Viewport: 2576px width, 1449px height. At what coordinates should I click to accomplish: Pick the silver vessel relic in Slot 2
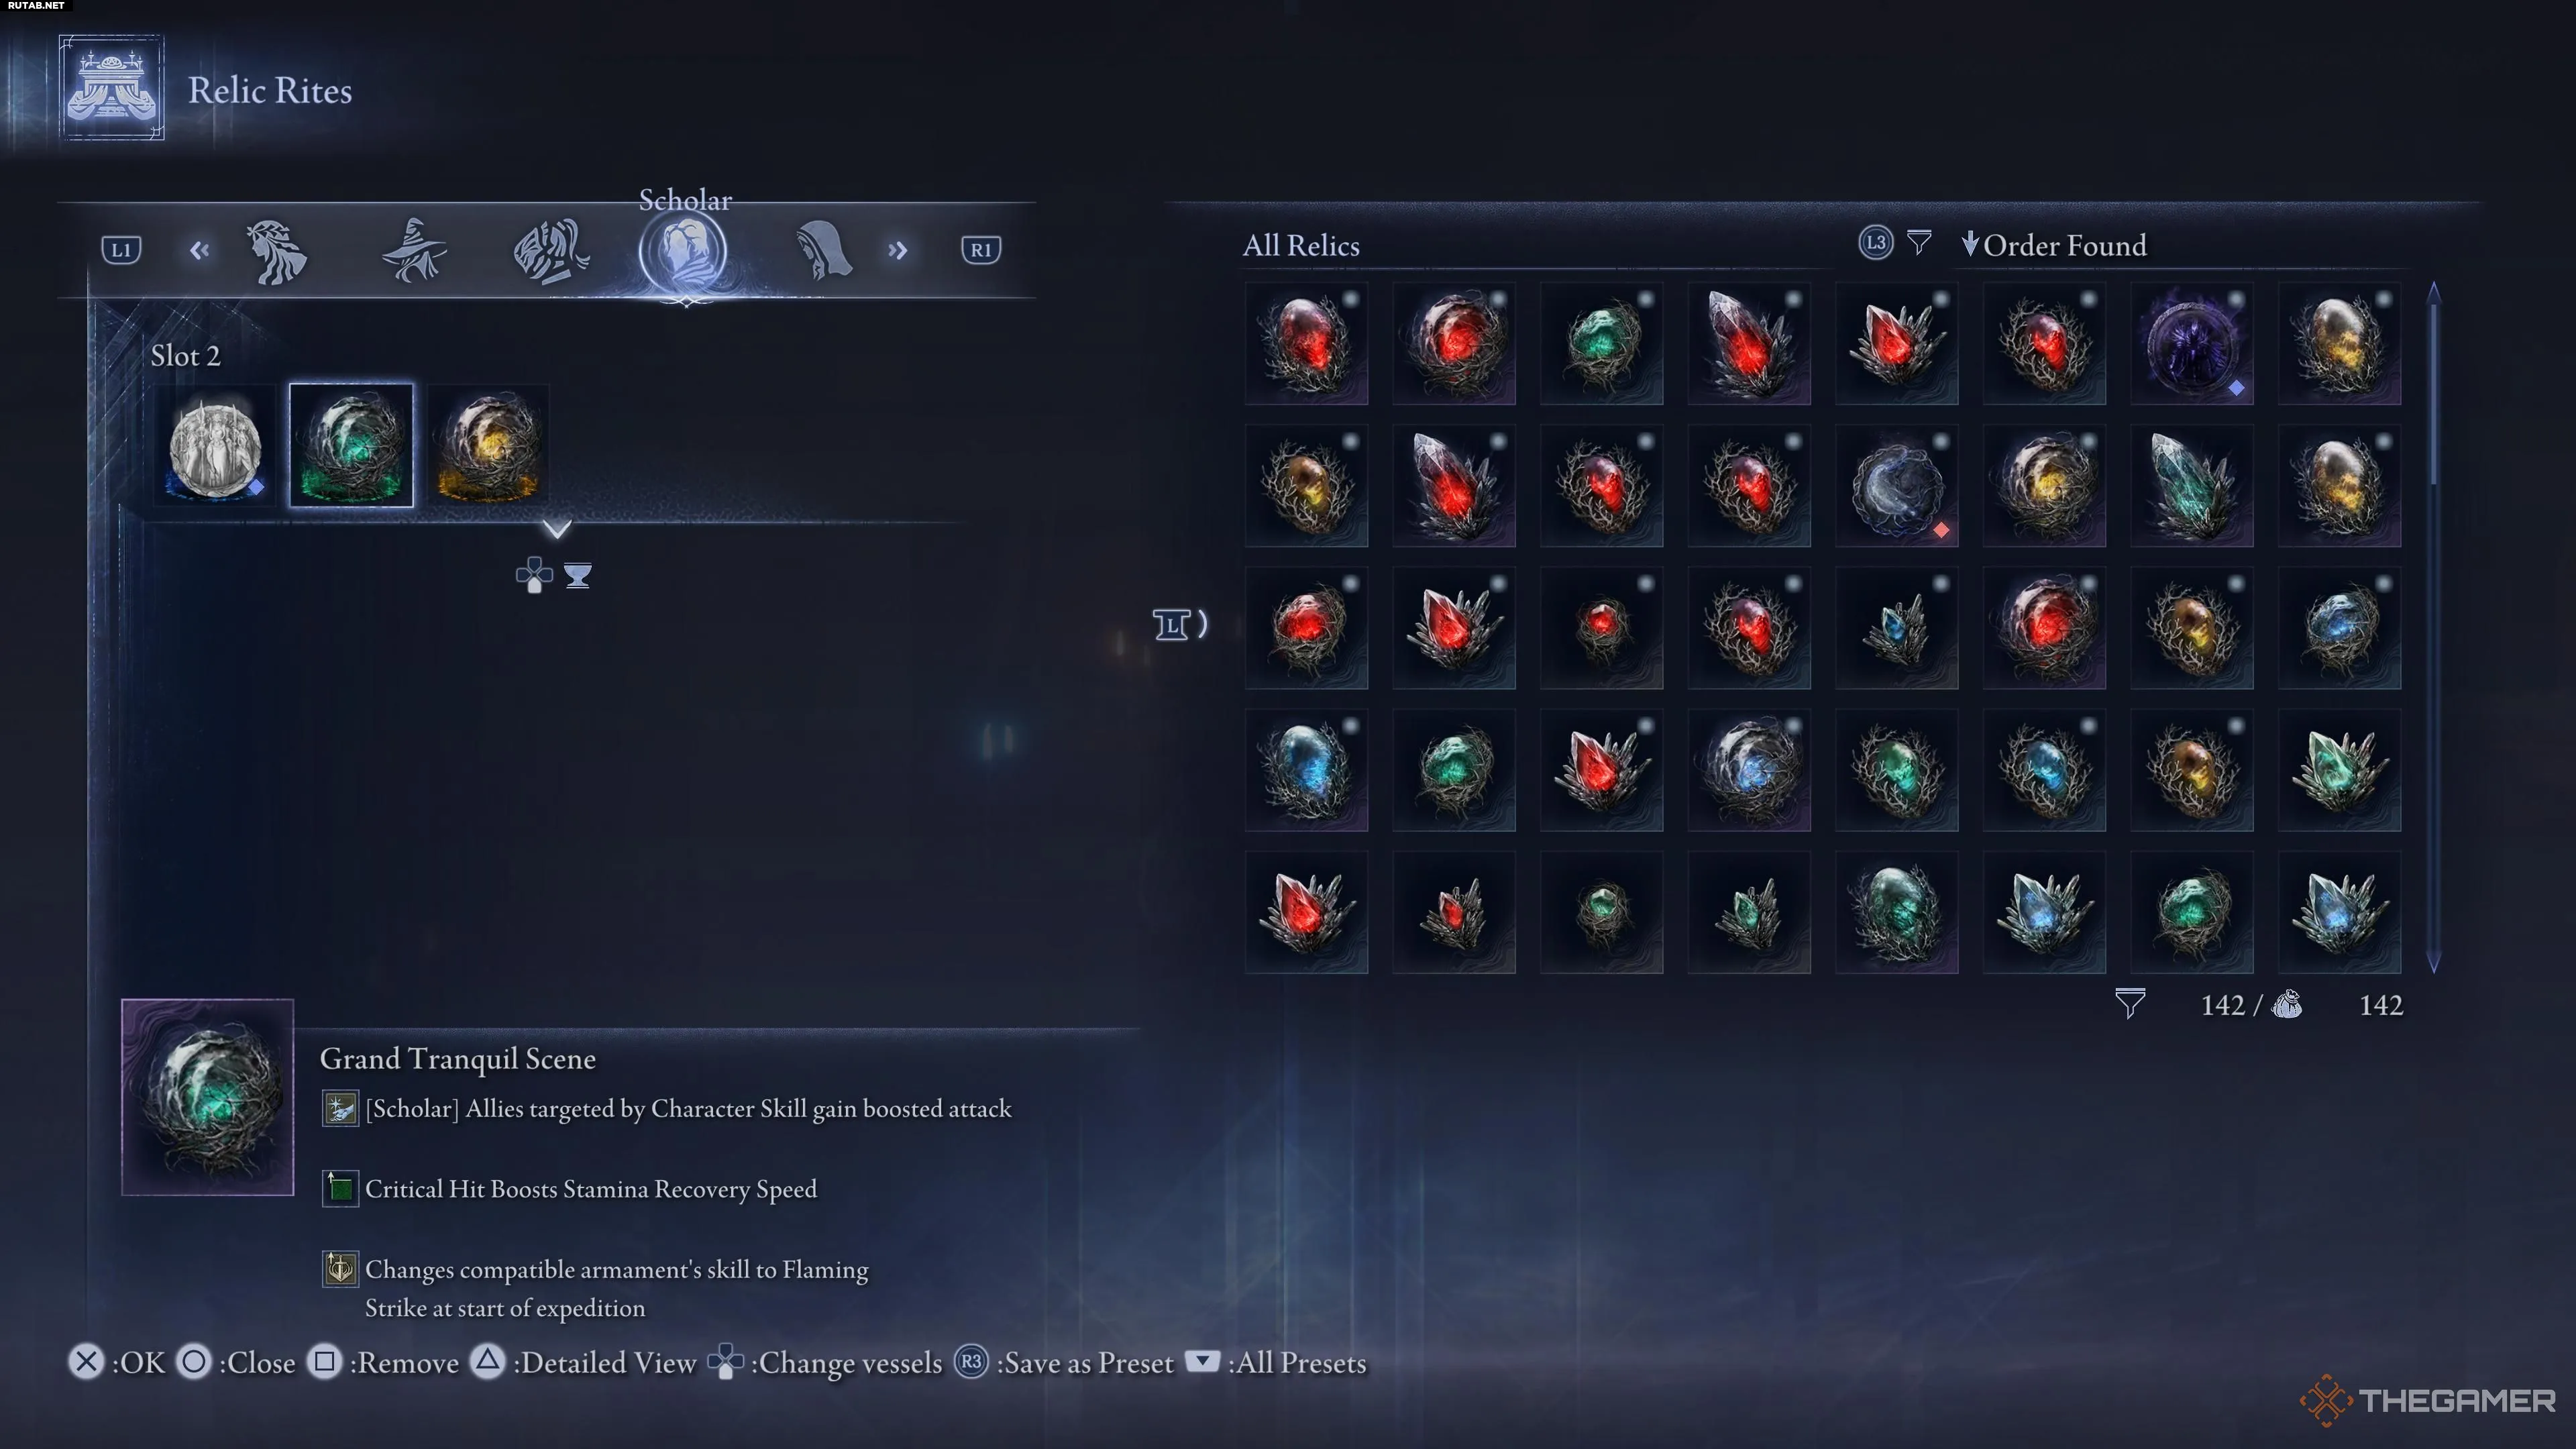[x=215, y=446]
